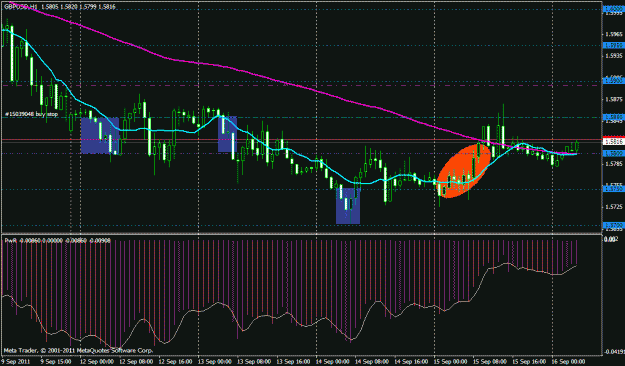Viewport: 625px width, 366px height.
Task: Click the 14 Sep 00:00 time label
Action: tap(333, 361)
